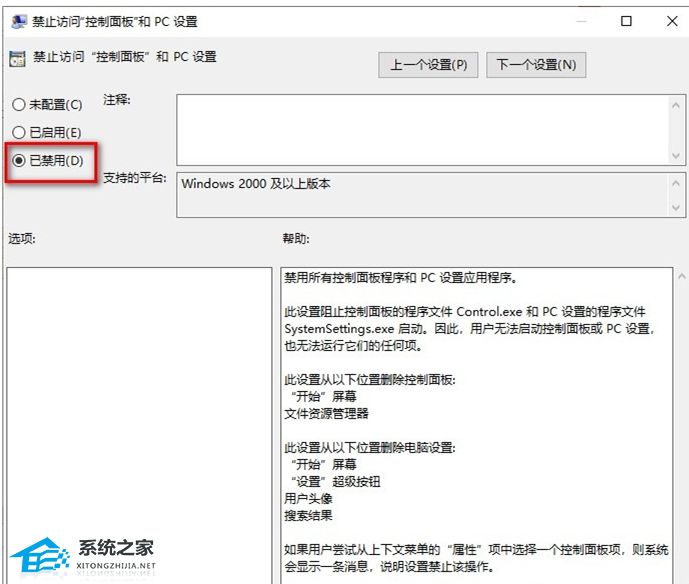Click help text 禁用所有控制面板程序和 PC 设置应用程序
The width and height of the screenshot is (689, 584).
pyautogui.click(x=400, y=278)
